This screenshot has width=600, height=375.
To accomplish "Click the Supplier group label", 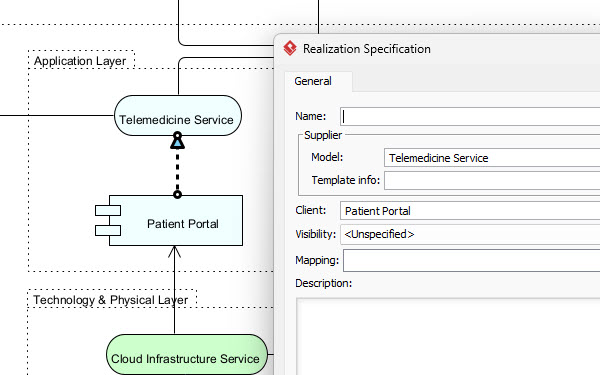I will [x=323, y=135].
